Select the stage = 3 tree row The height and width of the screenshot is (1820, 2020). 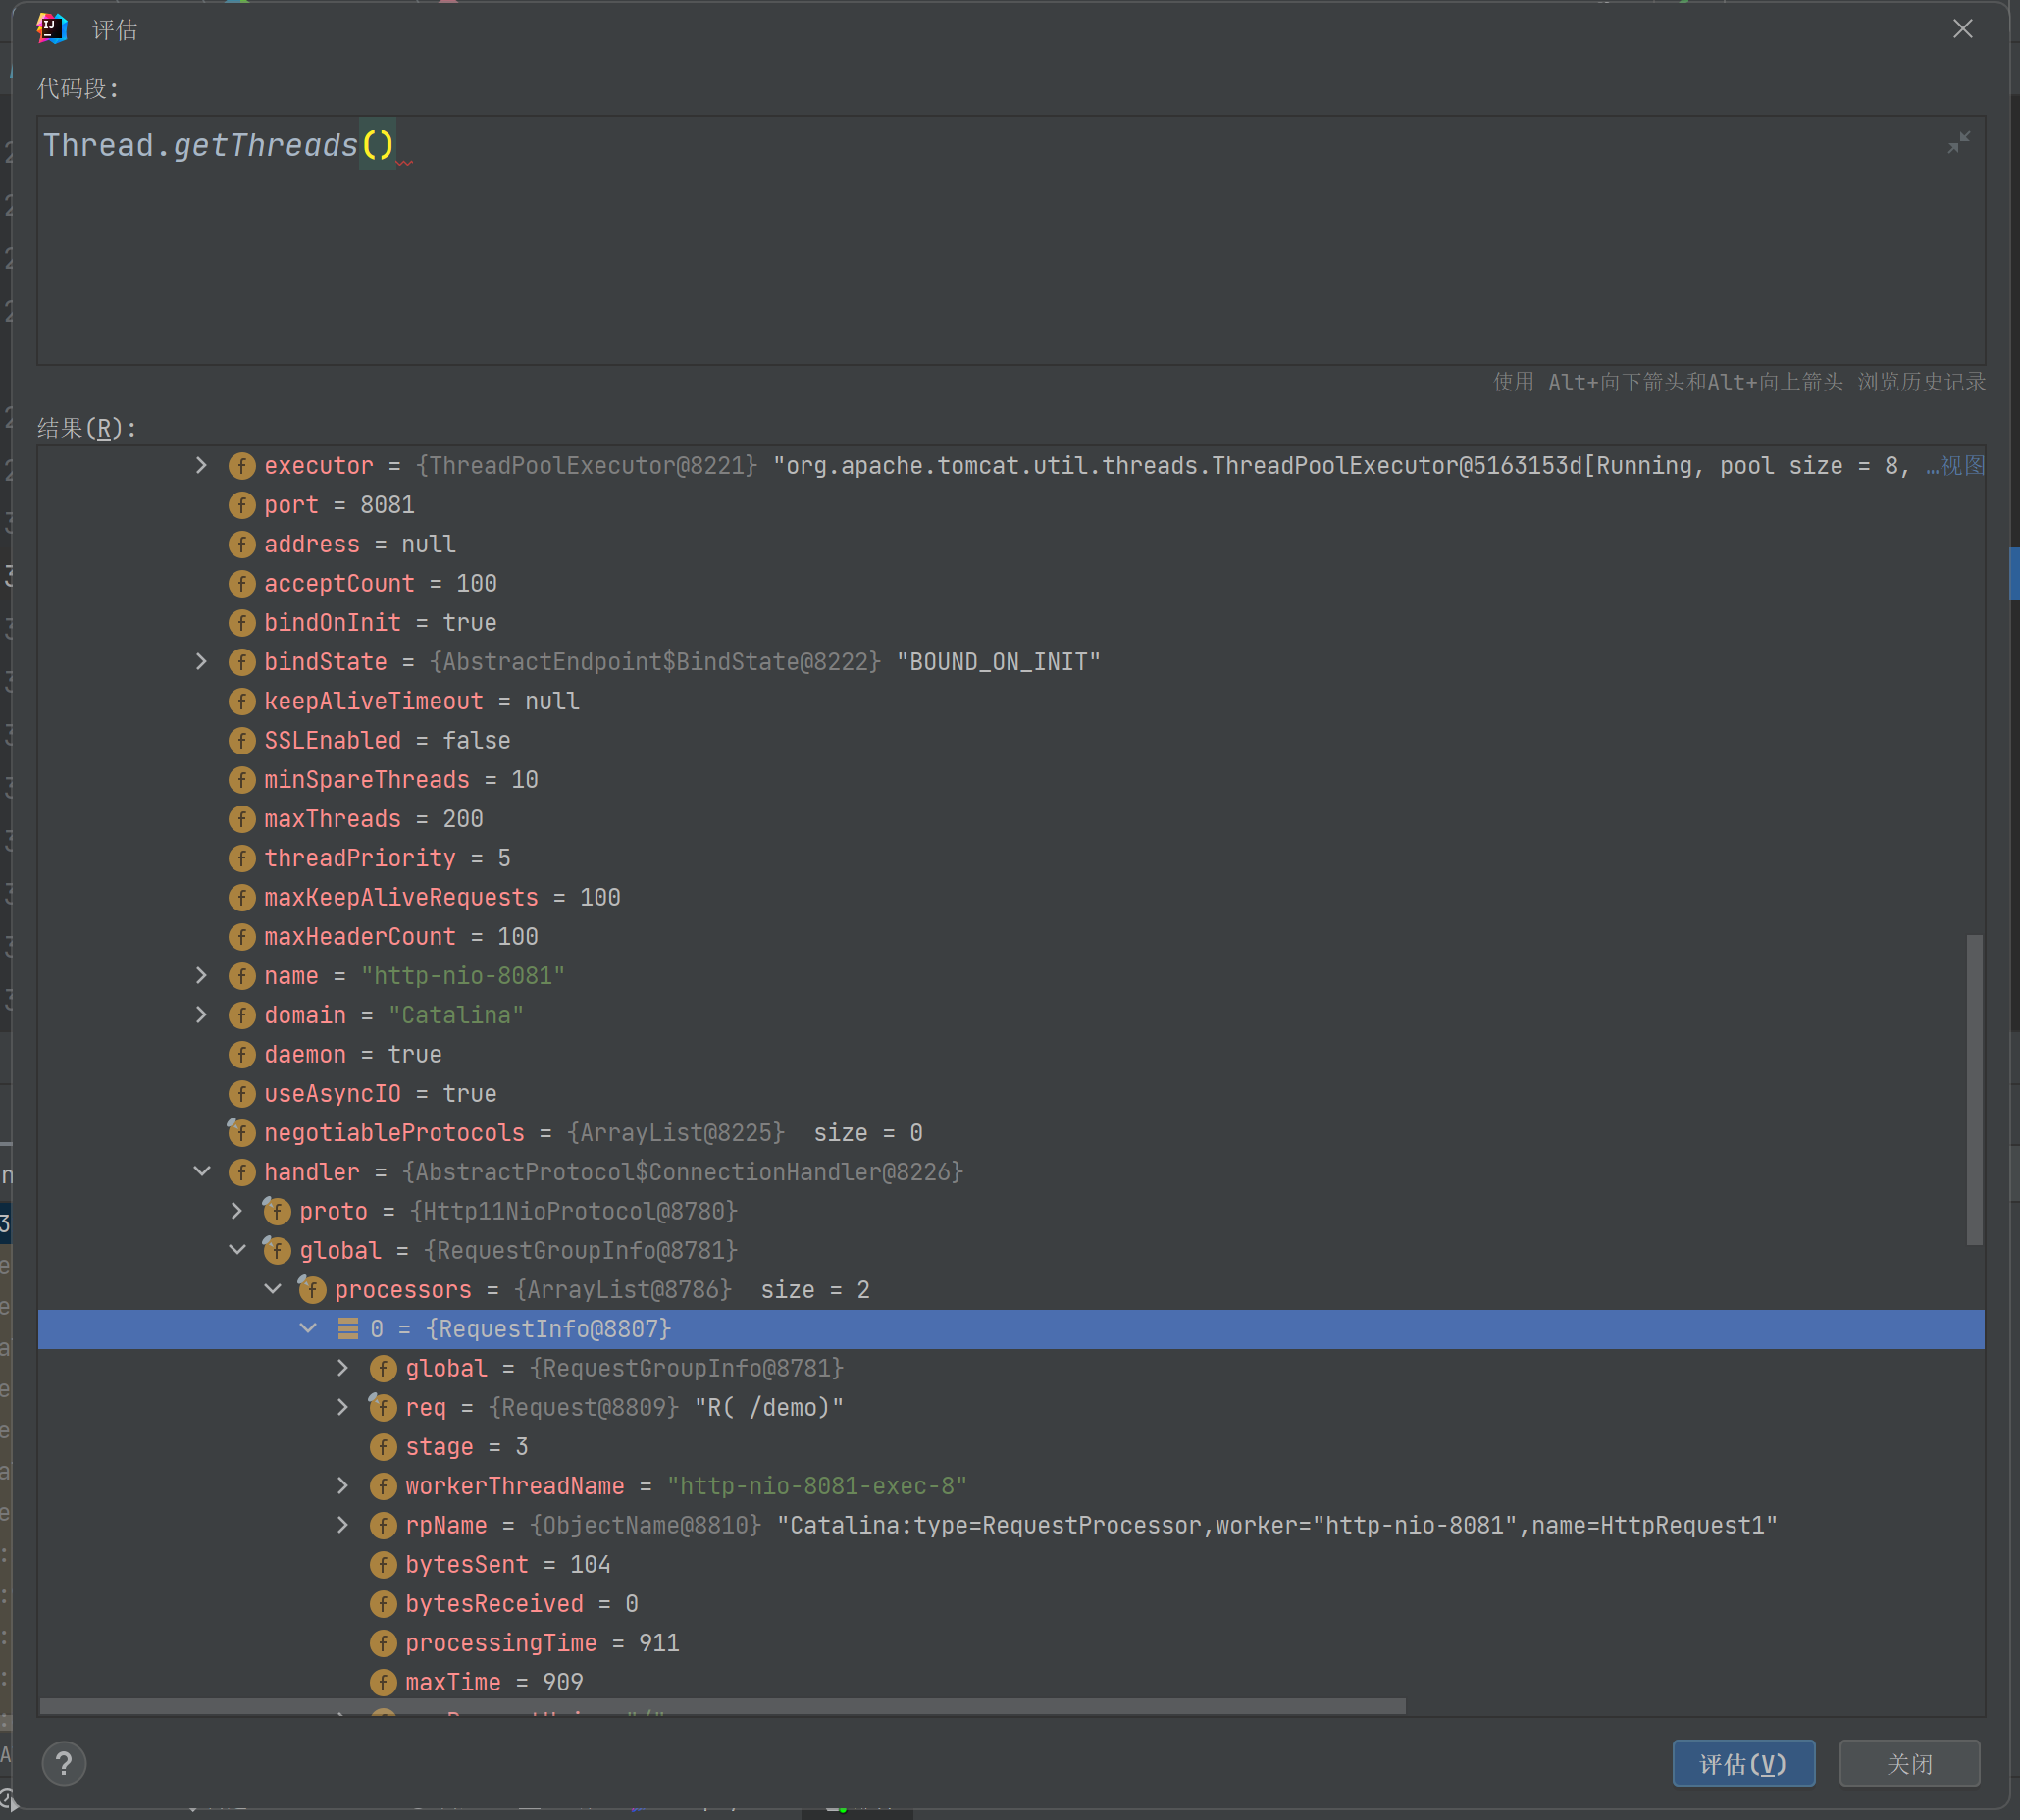click(x=466, y=1447)
